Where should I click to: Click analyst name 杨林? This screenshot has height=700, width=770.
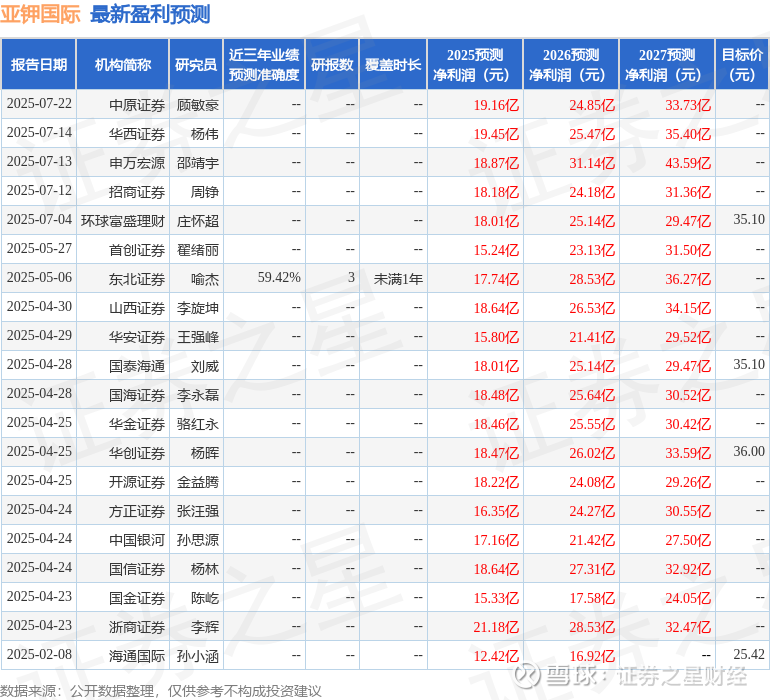(x=204, y=569)
